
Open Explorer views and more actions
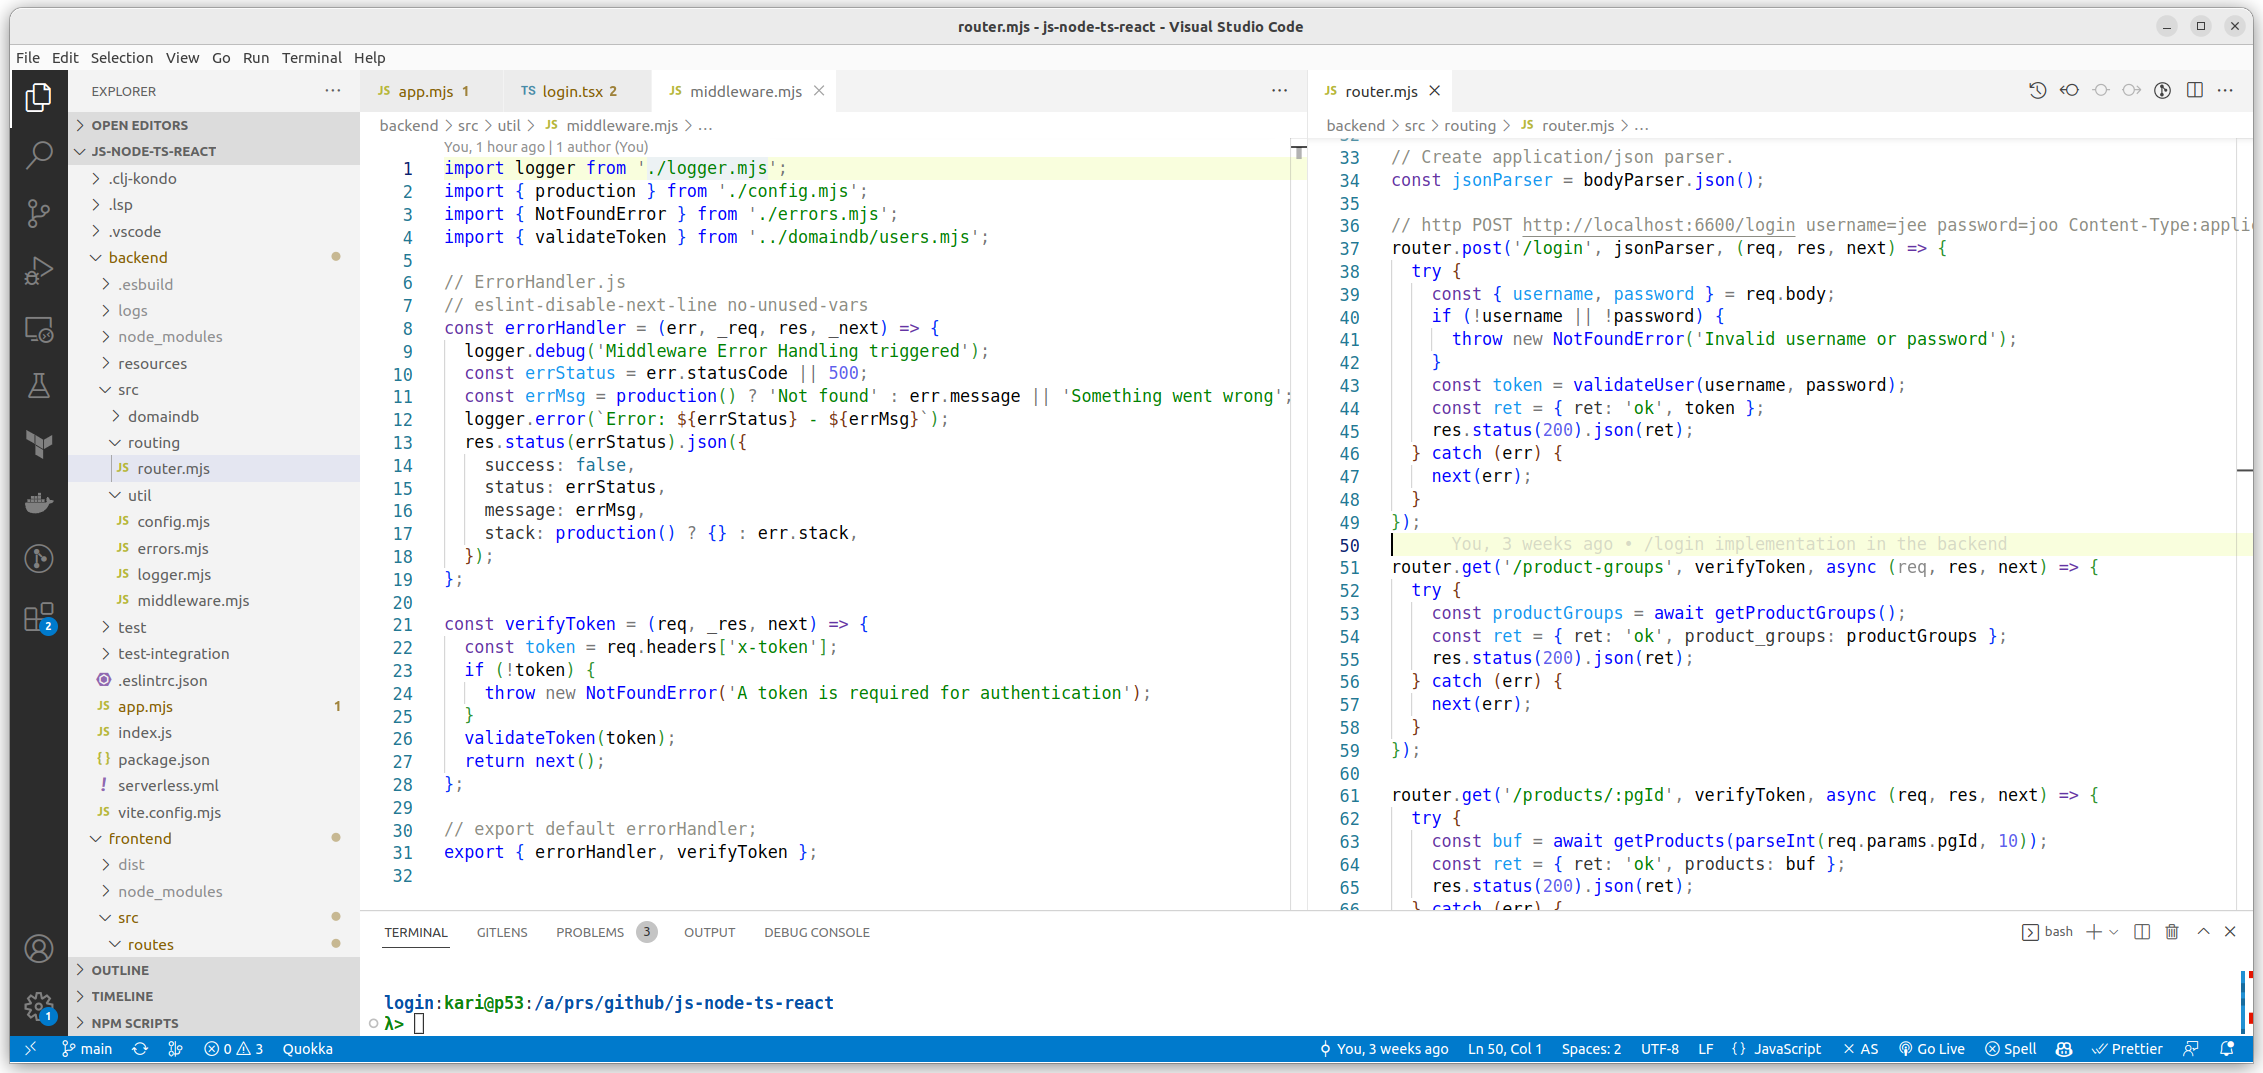click(x=332, y=91)
